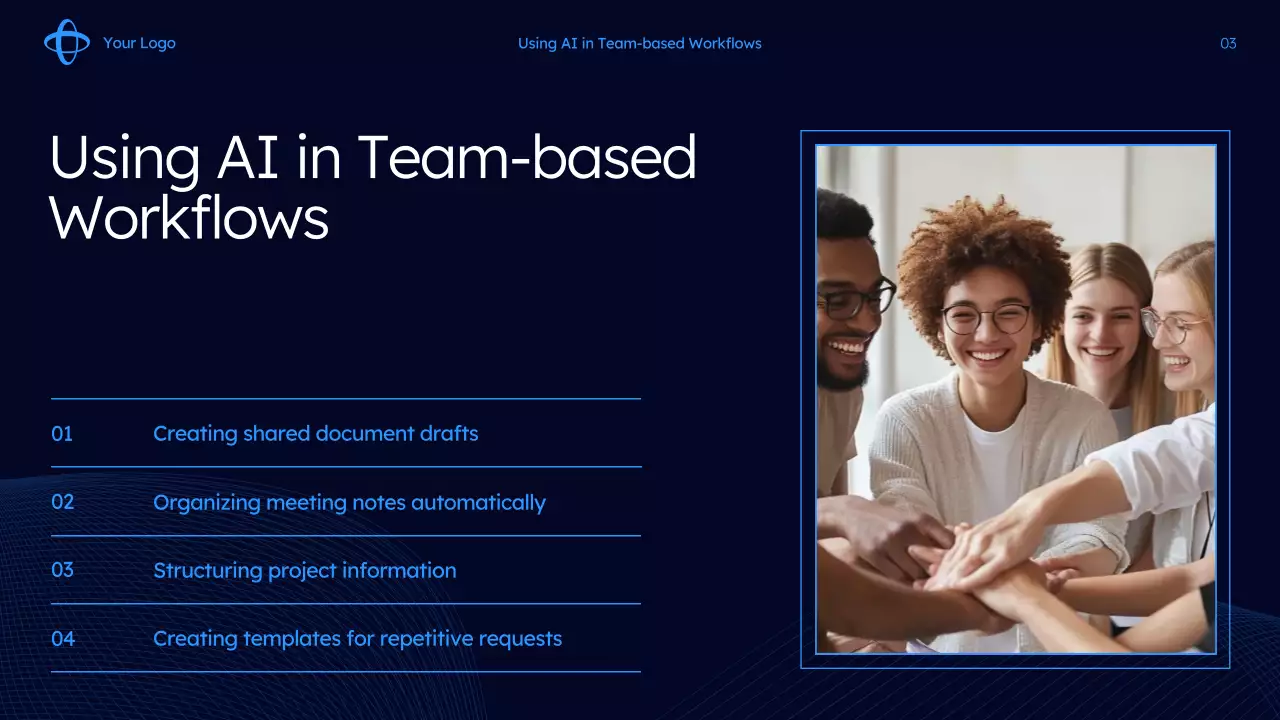Click the divider line above item 01
Screen dimensions: 1280x720
(x=345, y=399)
